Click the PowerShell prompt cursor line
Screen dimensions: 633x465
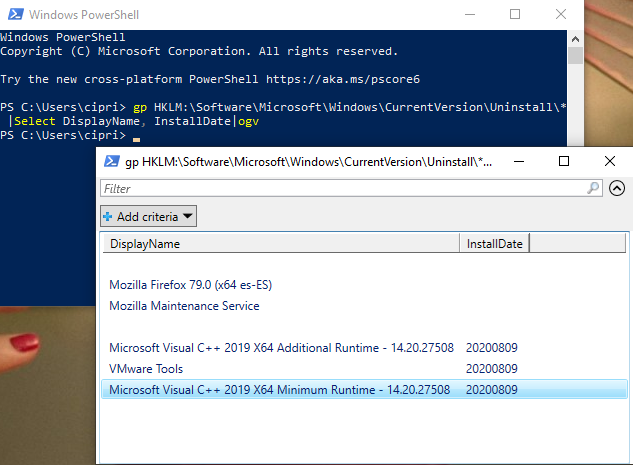(70, 136)
